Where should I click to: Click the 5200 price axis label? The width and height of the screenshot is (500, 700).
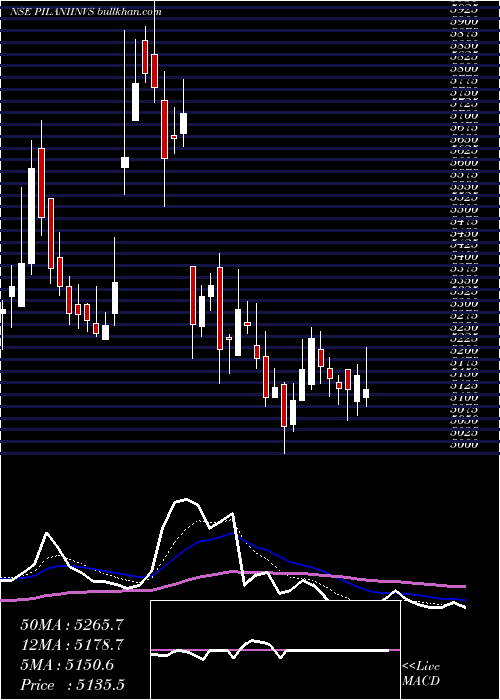[x=465, y=350]
